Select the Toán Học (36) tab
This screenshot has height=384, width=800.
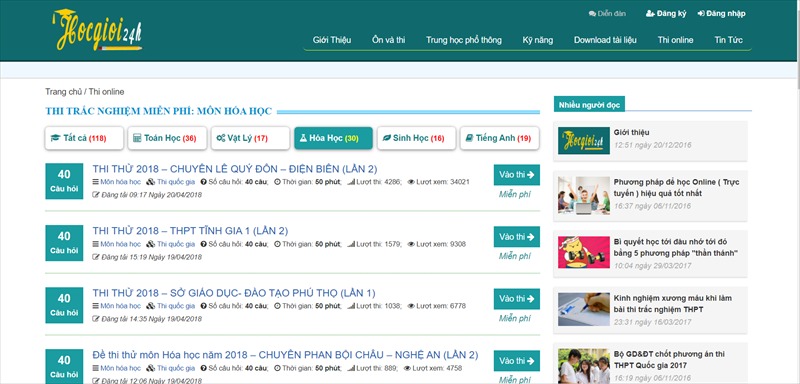167,138
